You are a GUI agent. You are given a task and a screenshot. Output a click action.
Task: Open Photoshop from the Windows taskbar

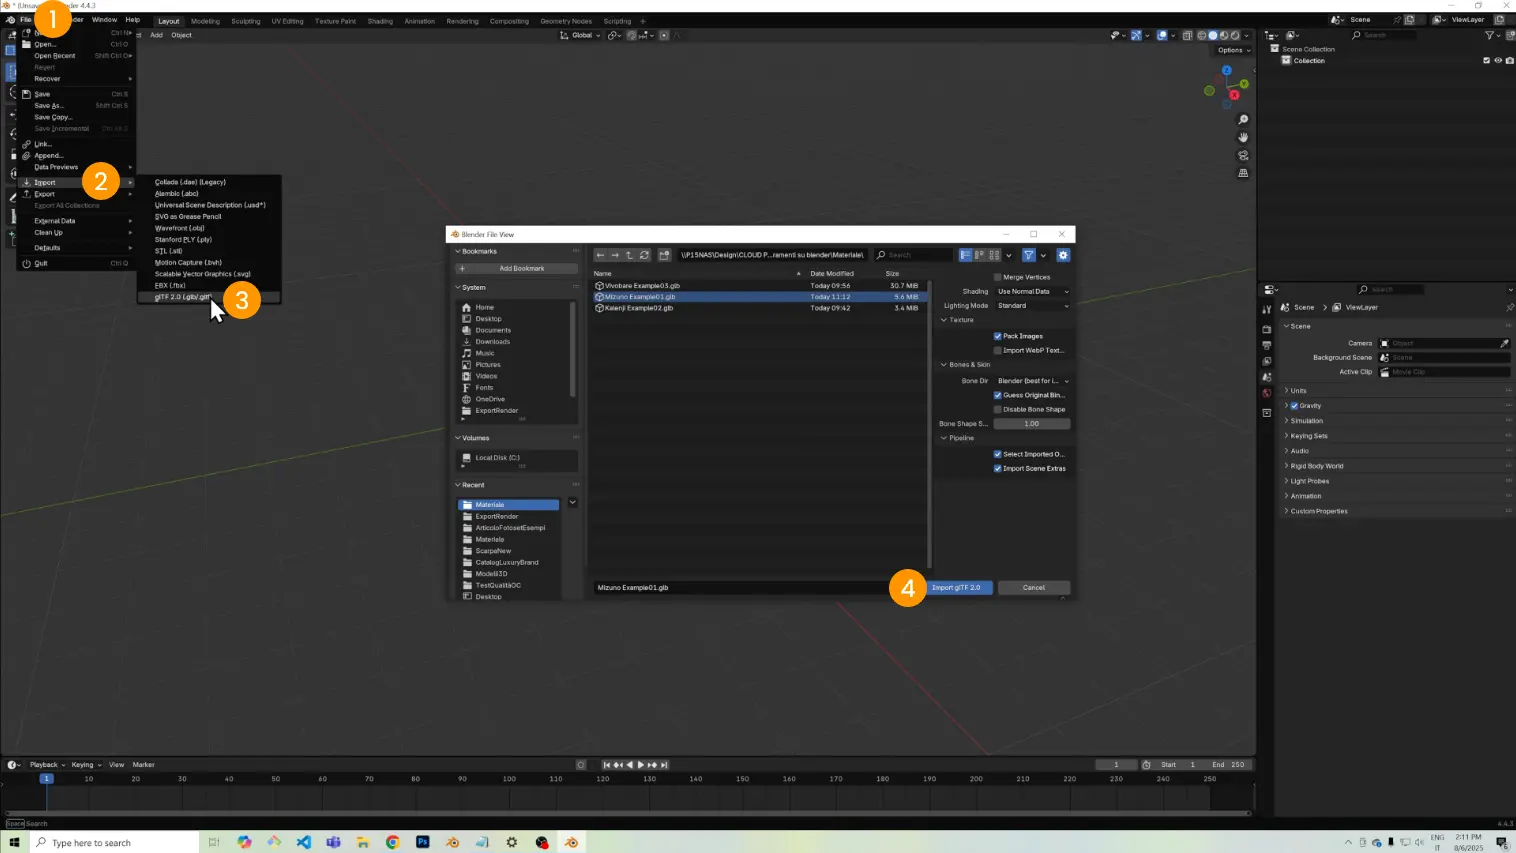point(423,842)
